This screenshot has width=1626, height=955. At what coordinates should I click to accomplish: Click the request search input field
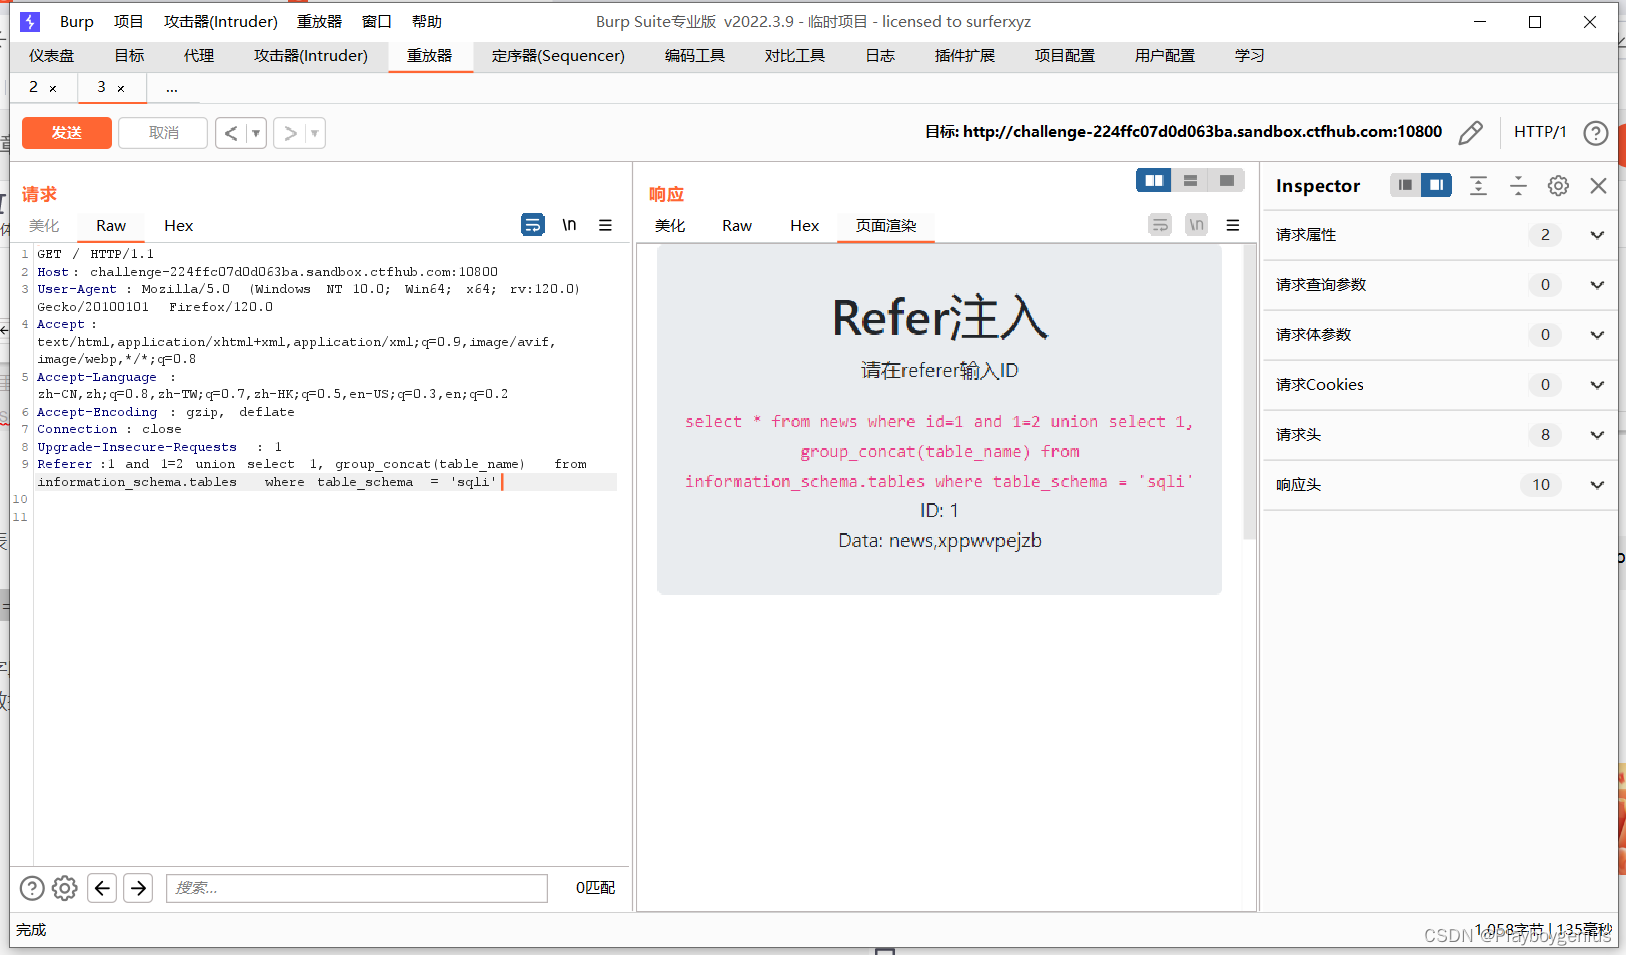357,888
